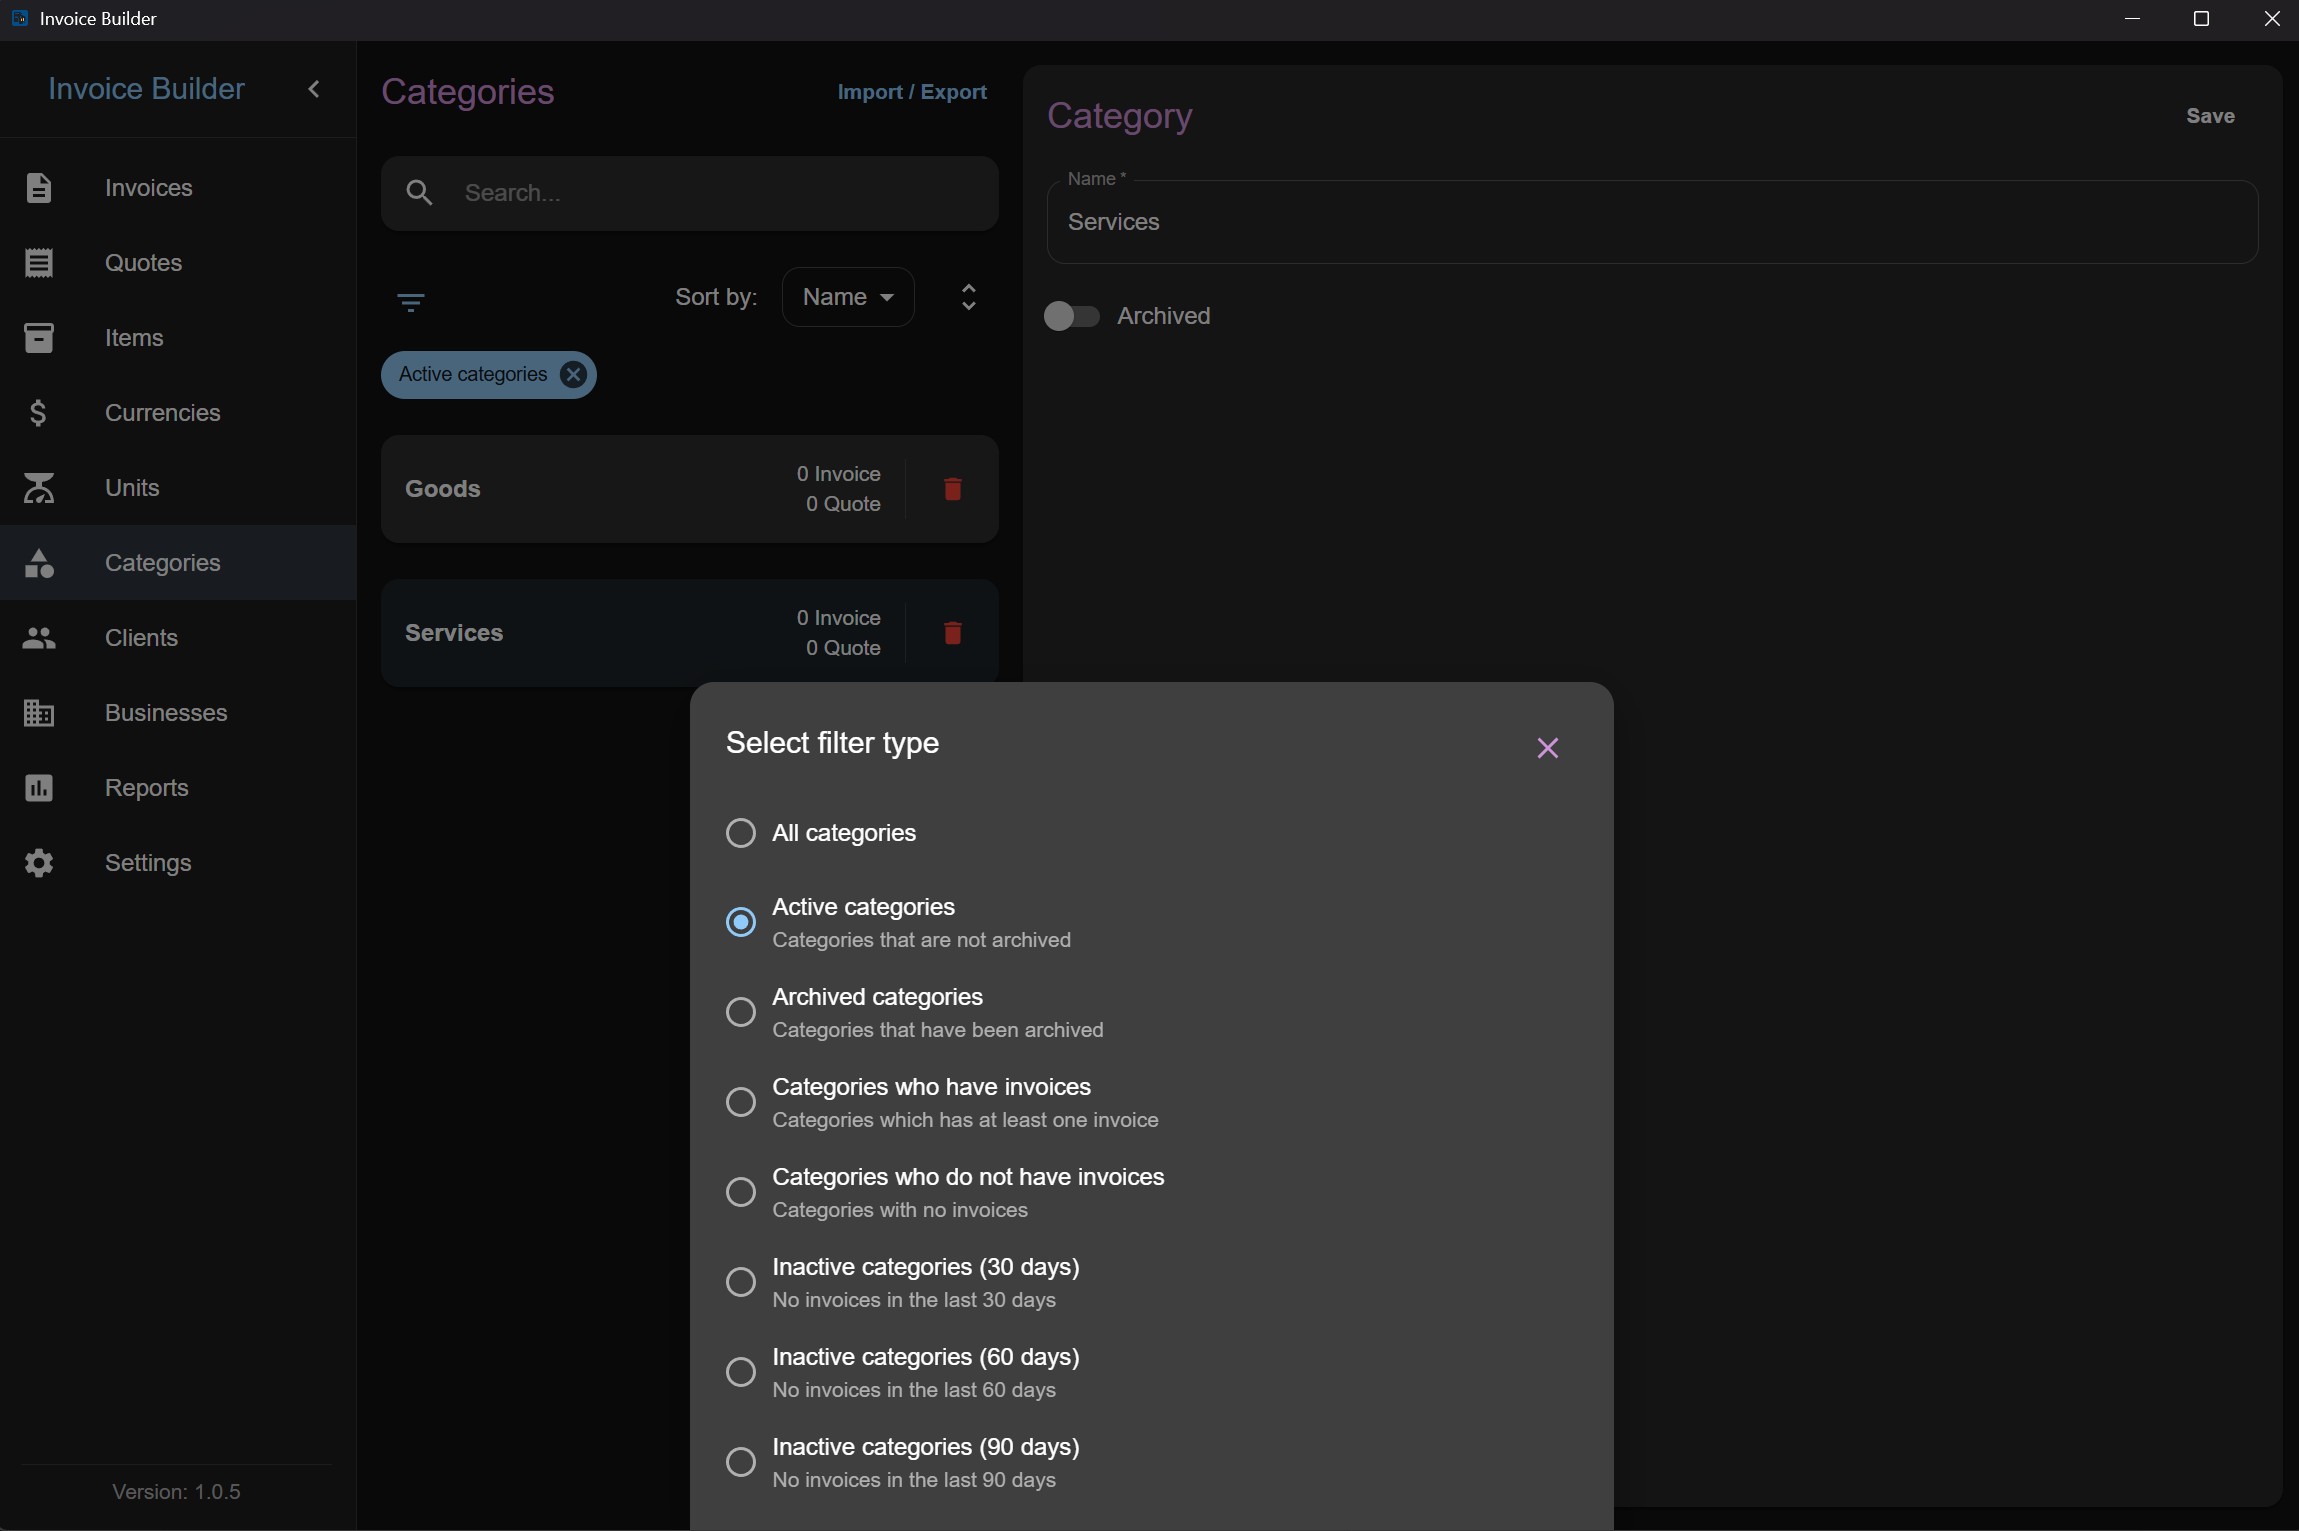Open Clients people icon
This screenshot has height=1531, width=2299.
39,638
